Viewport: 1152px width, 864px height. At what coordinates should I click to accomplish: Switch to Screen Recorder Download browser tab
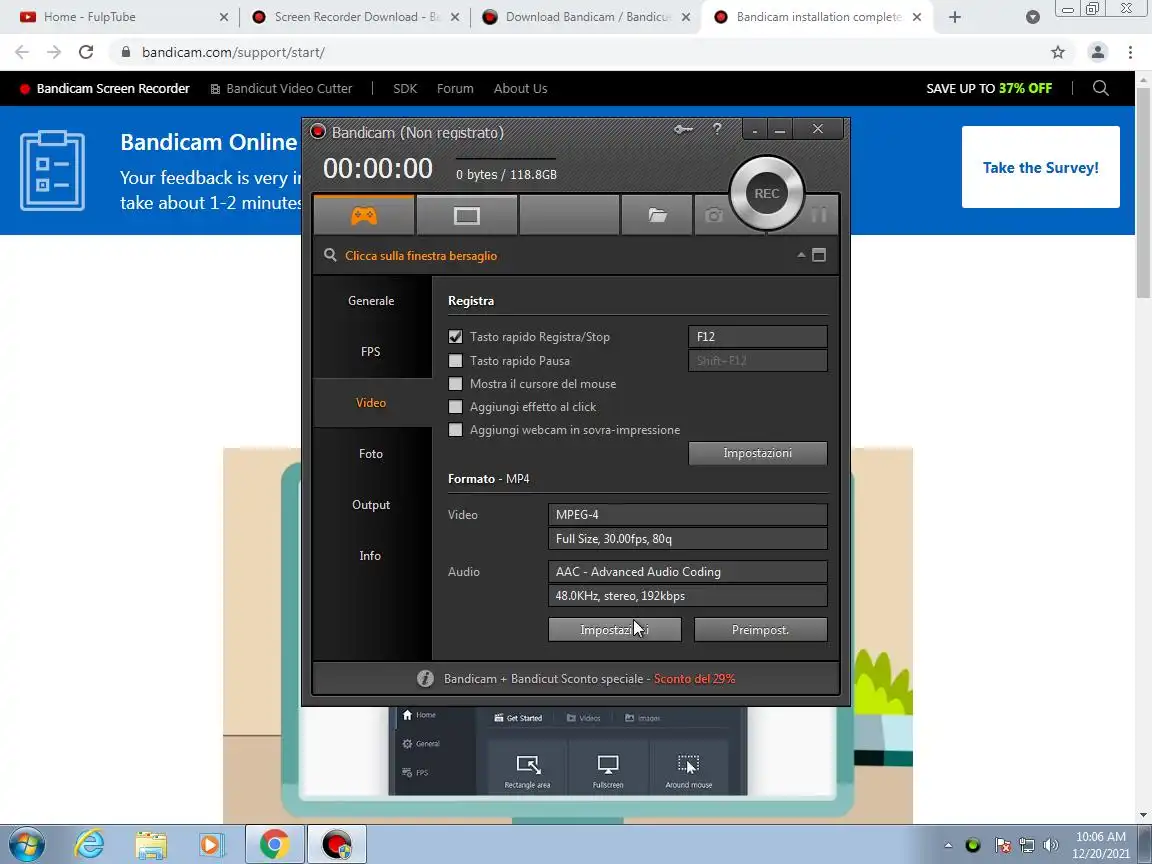[x=353, y=17]
